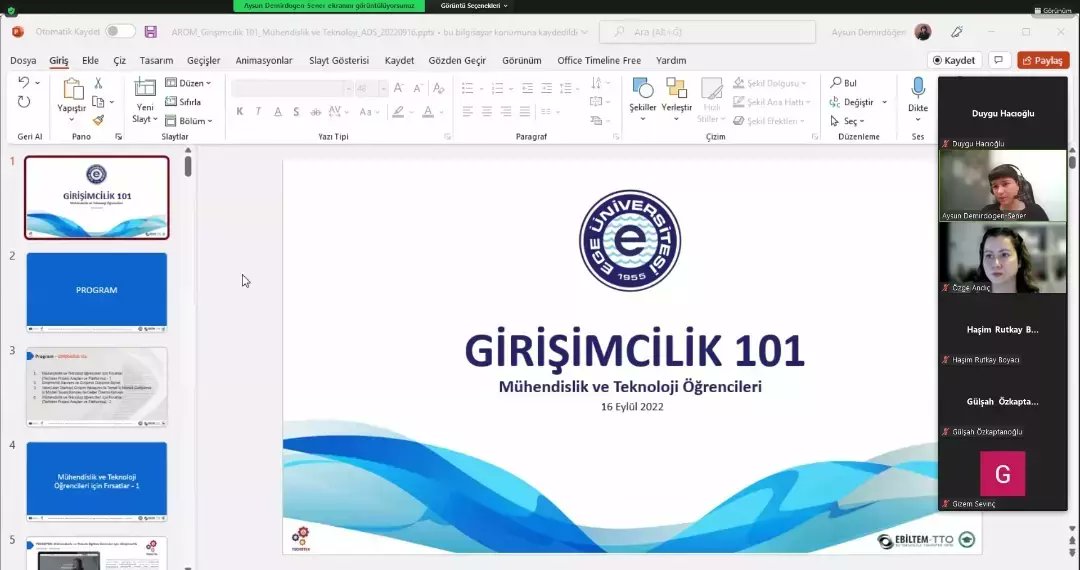Viewport: 1080px width, 570px height.
Task: Click the Kaydet record button at top right
Action: 955,61
